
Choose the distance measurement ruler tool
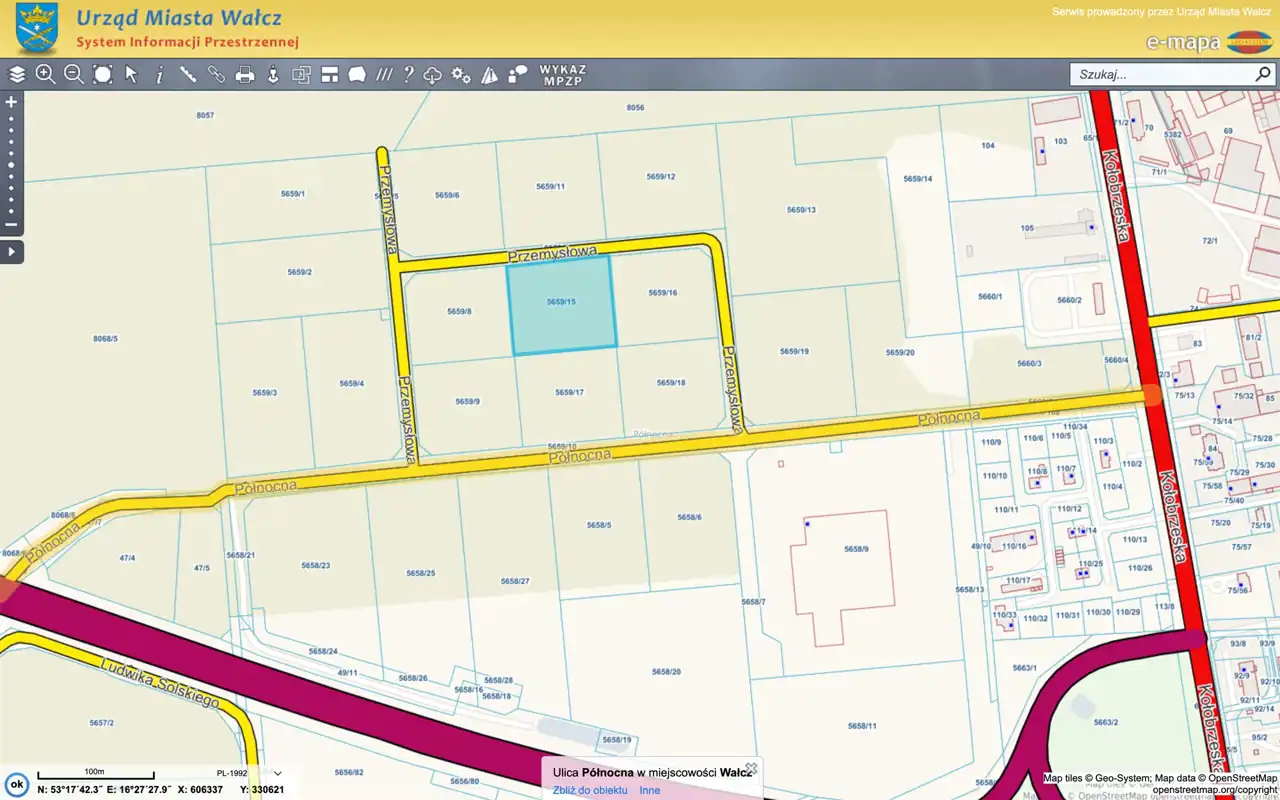187,74
